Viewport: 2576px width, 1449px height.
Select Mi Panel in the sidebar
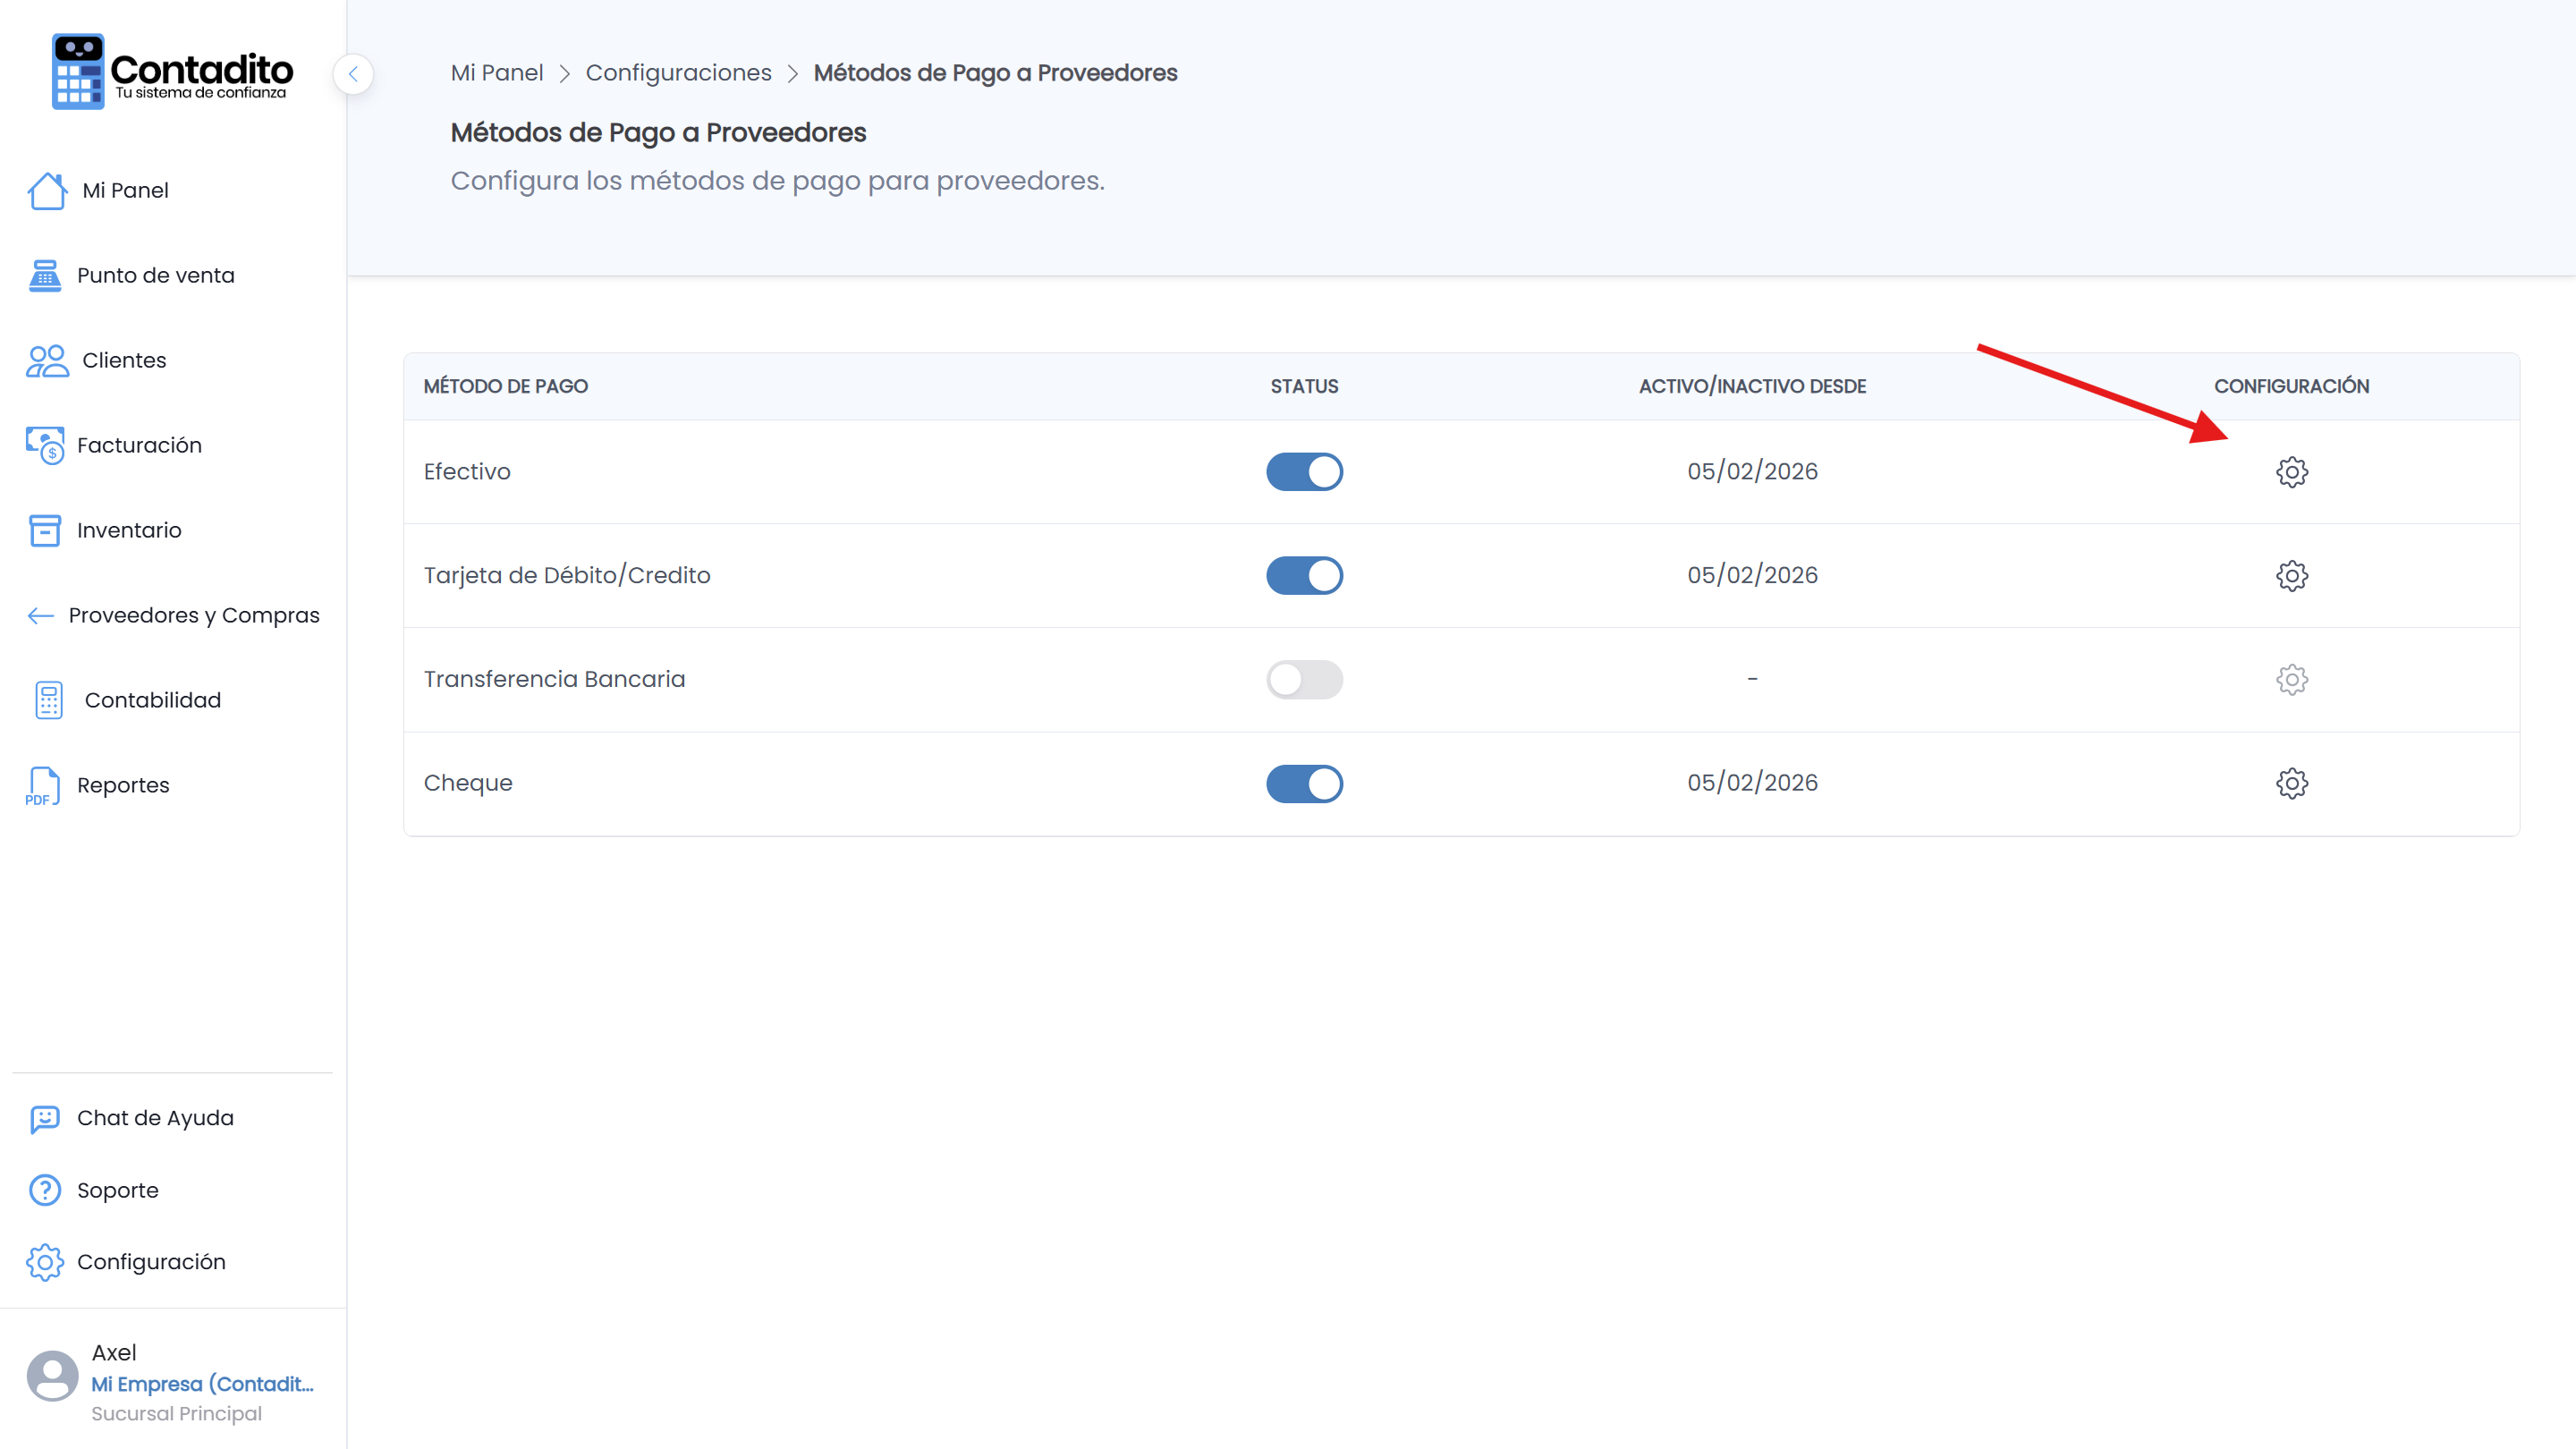pos(125,190)
